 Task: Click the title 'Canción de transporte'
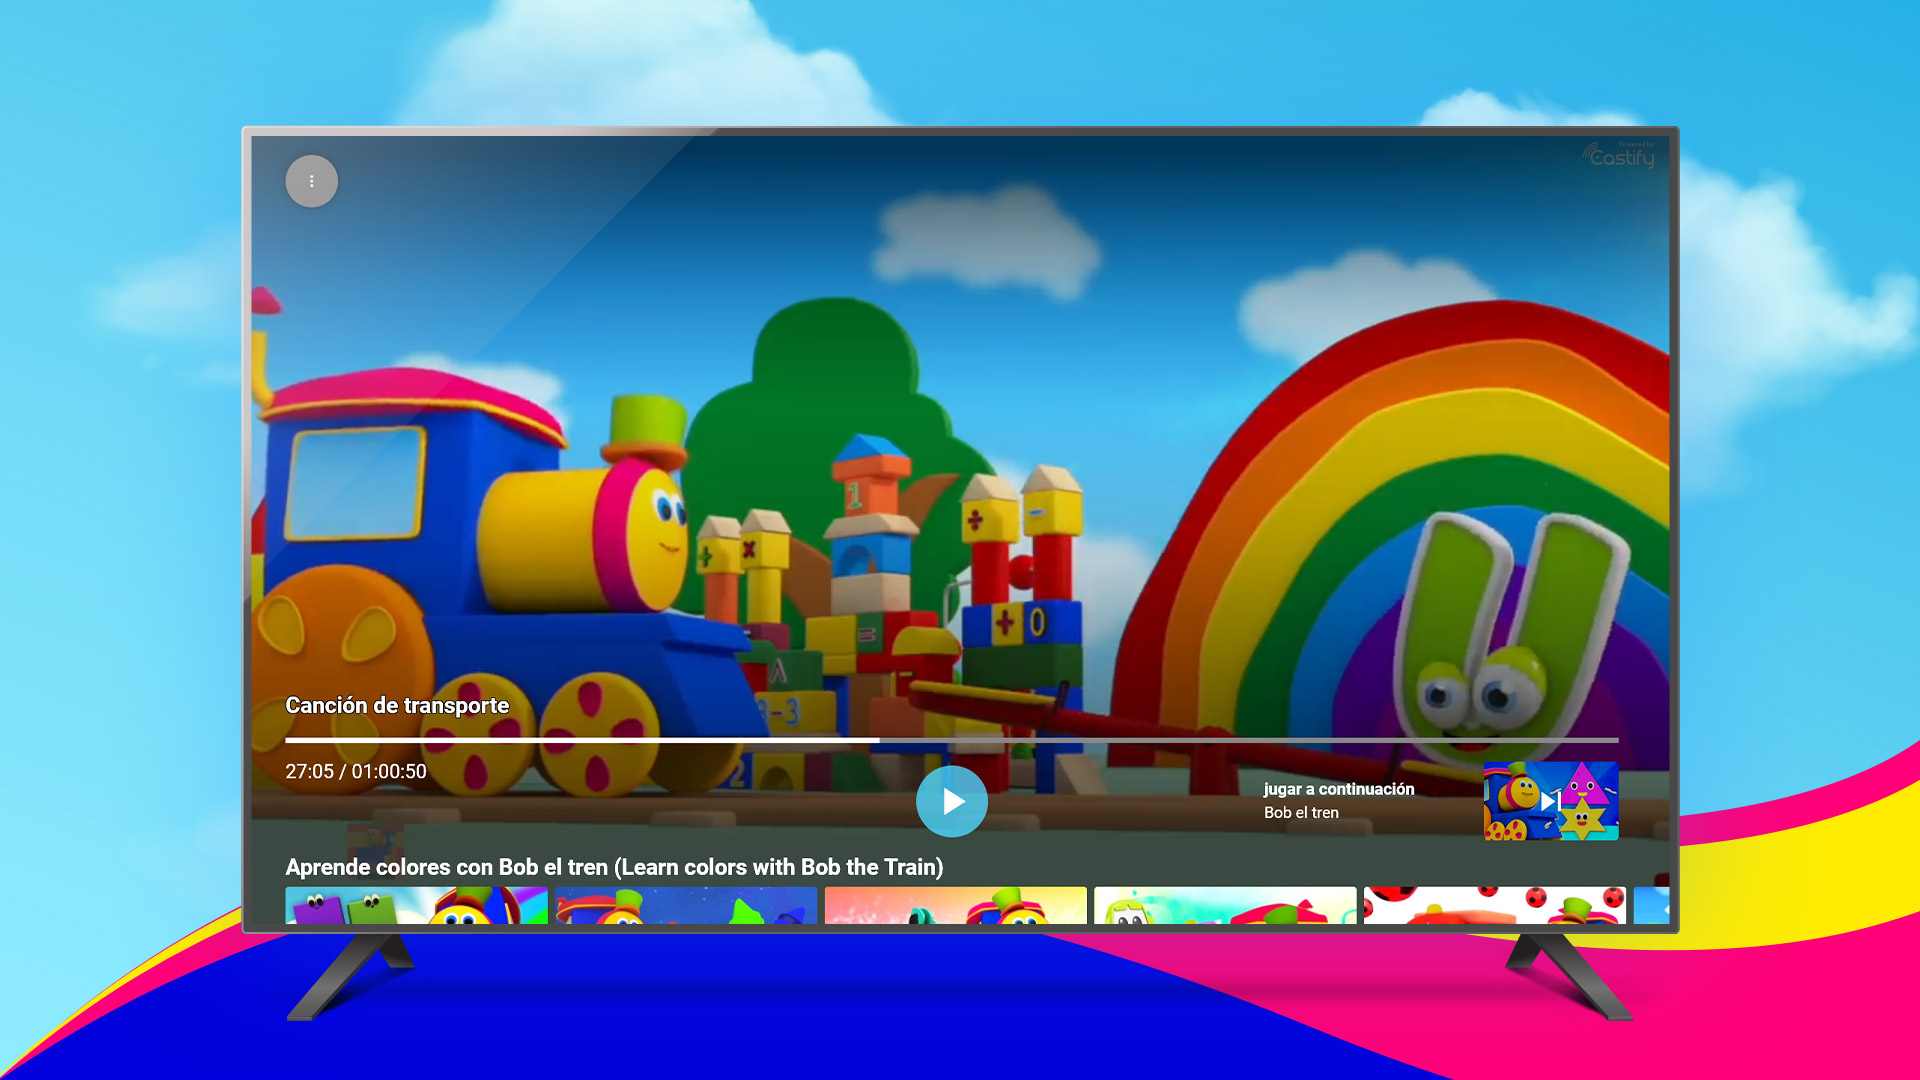click(x=397, y=705)
